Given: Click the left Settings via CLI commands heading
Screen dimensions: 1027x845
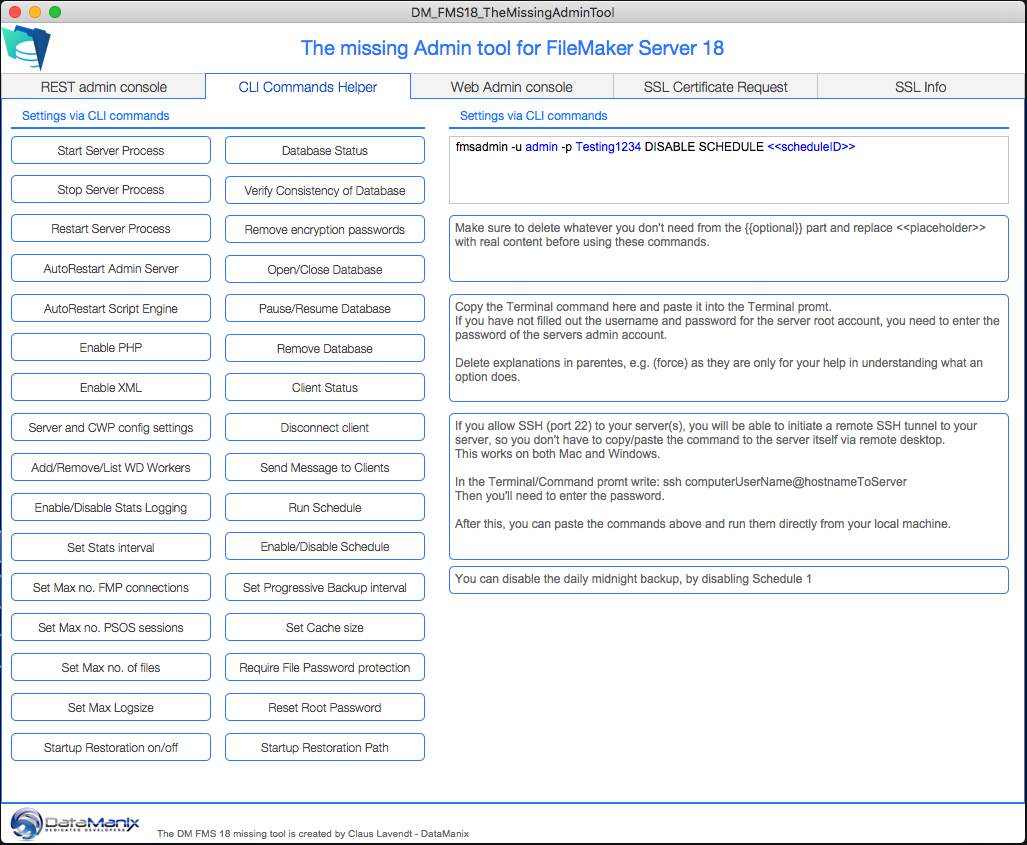Looking at the screenshot, I should 96,116.
